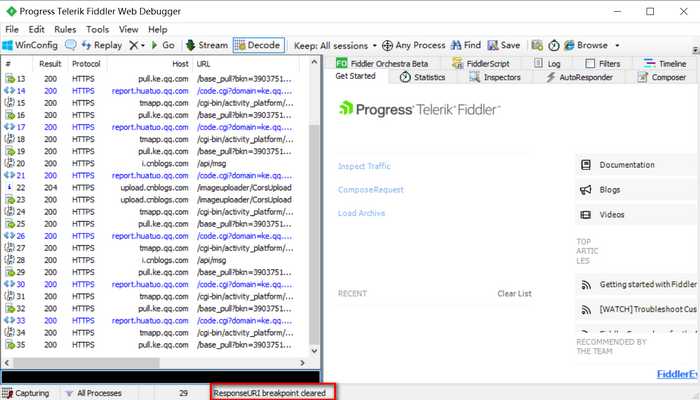Click the Any Process target icon

tap(387, 45)
